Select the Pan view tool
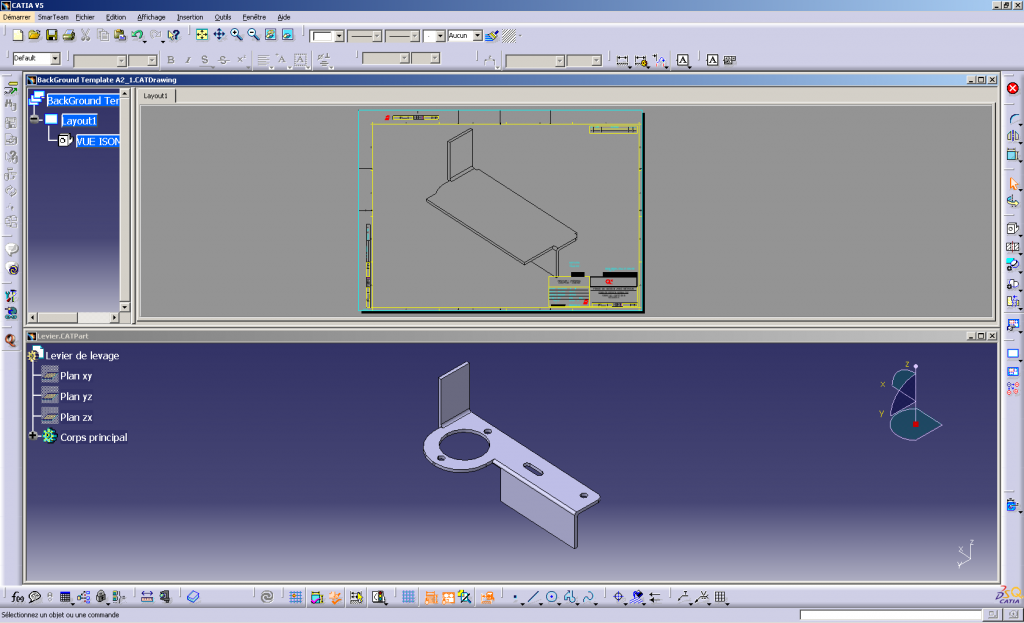 219,35
